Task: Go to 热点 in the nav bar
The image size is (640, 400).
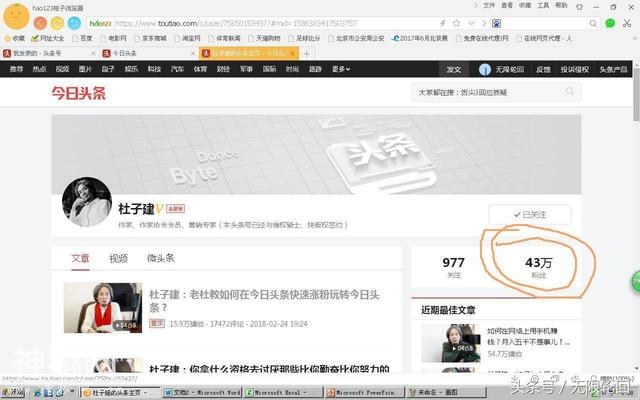Action: tap(39, 69)
